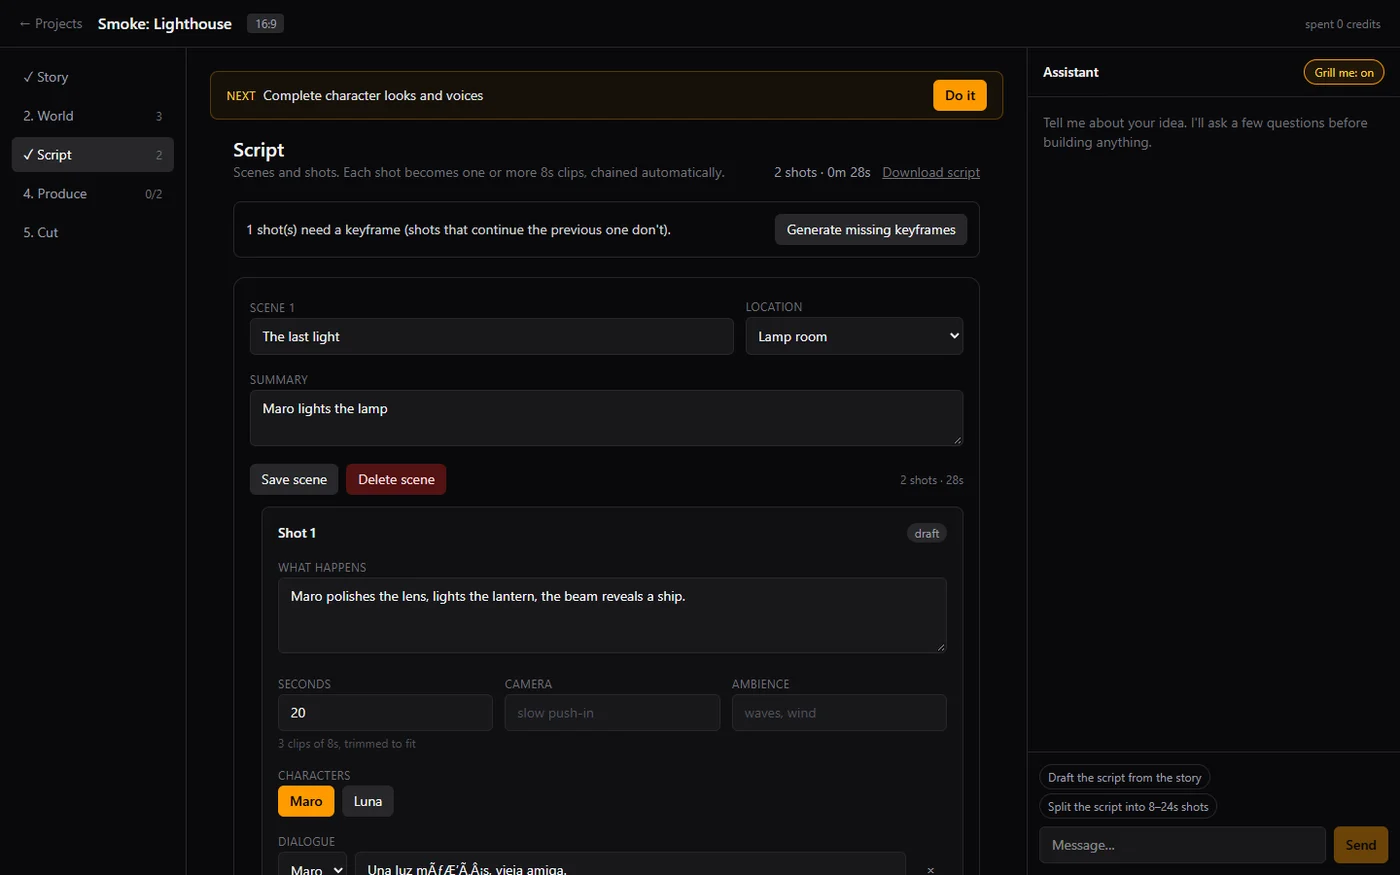Toggle the Maro character chip

(x=306, y=801)
